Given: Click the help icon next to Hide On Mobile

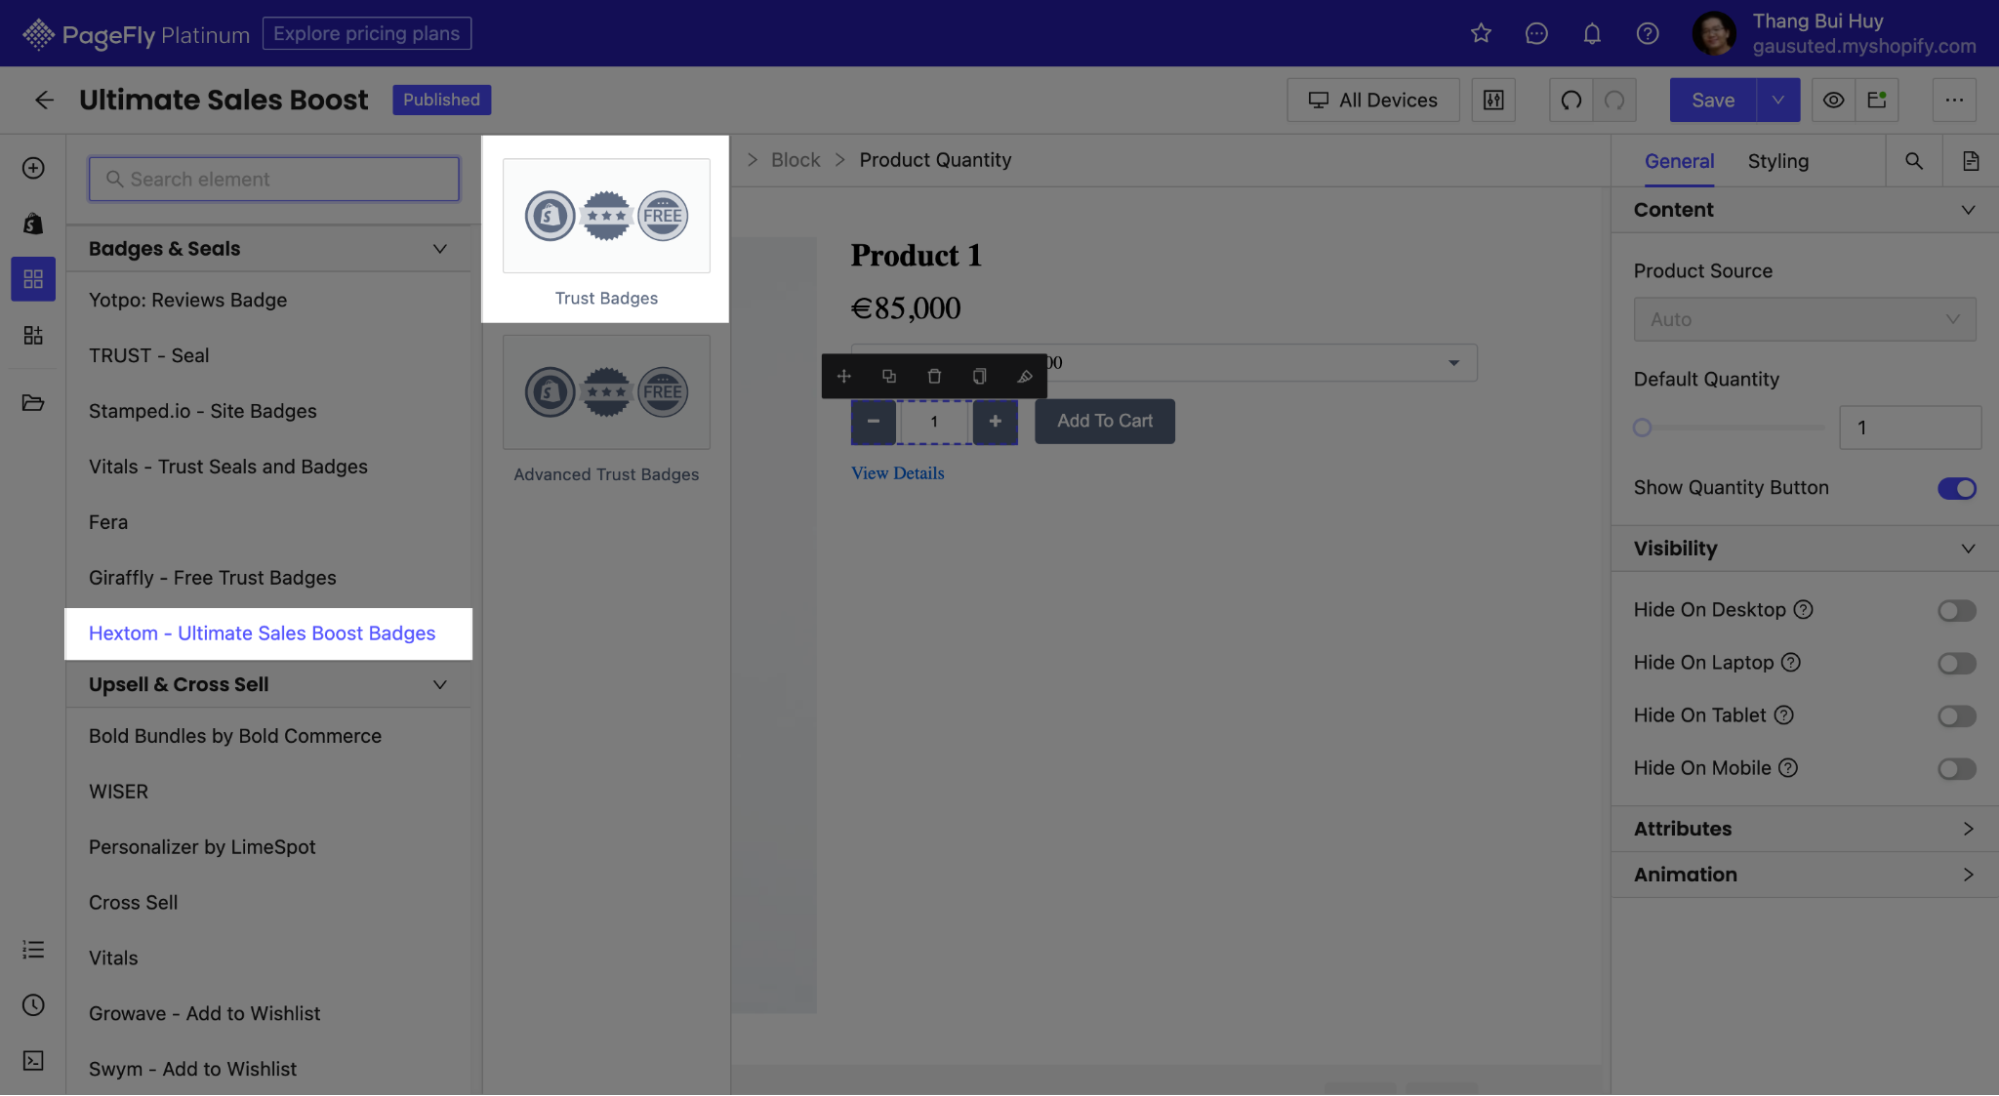Looking at the screenshot, I should [1788, 768].
